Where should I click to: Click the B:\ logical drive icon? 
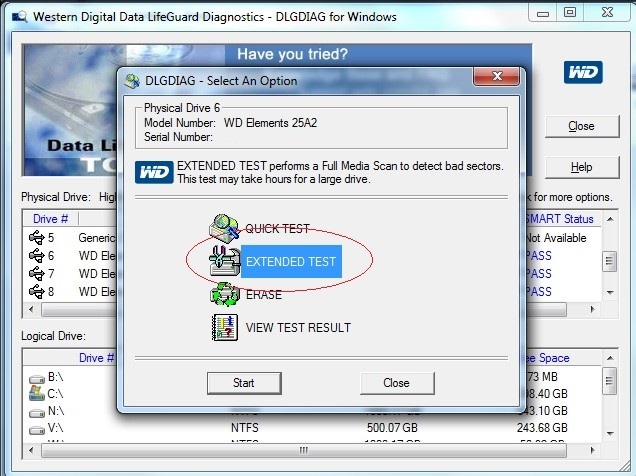(x=37, y=379)
